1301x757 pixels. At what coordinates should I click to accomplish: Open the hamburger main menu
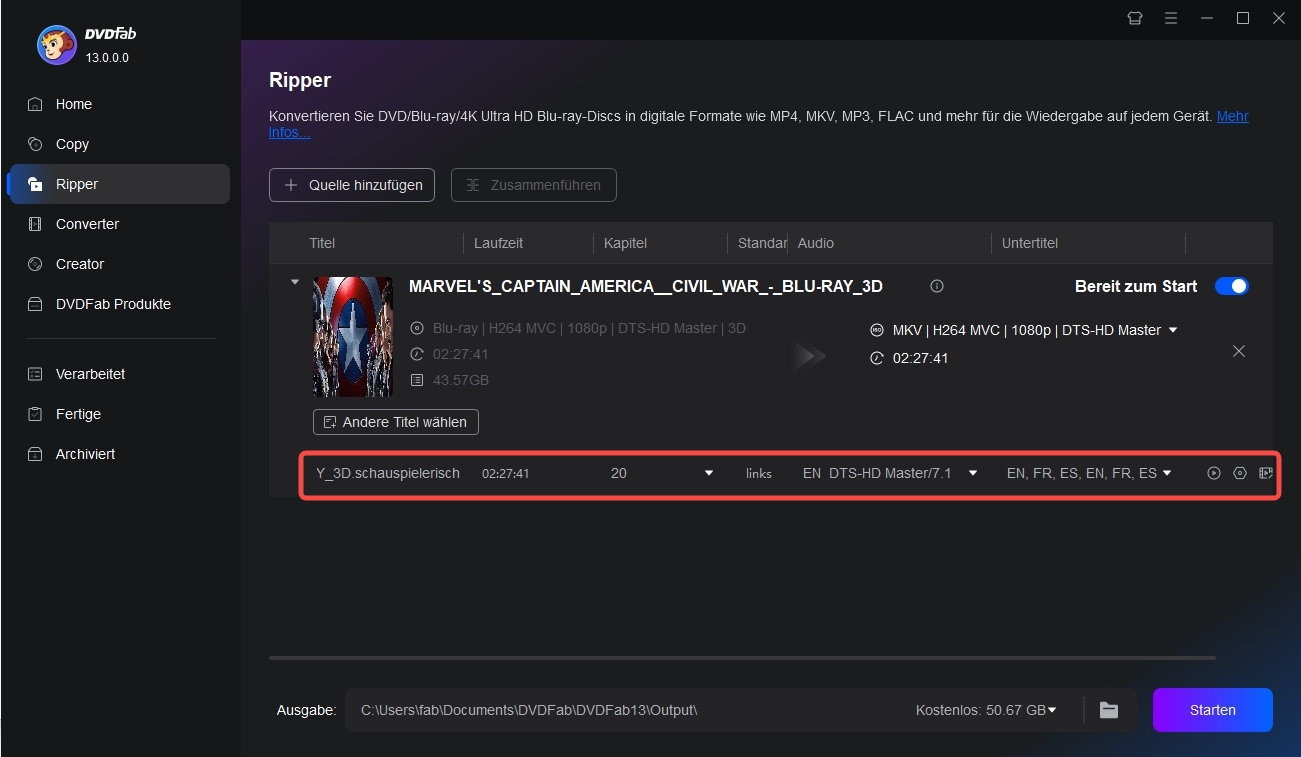point(1171,18)
